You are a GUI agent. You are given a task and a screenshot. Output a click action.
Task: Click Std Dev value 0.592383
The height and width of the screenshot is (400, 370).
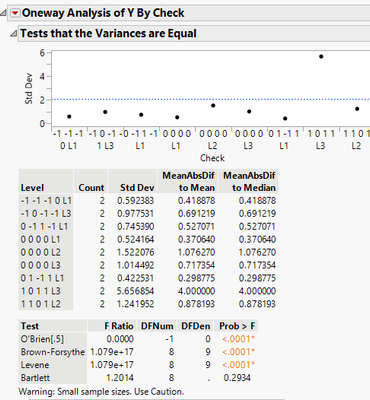pos(135,201)
